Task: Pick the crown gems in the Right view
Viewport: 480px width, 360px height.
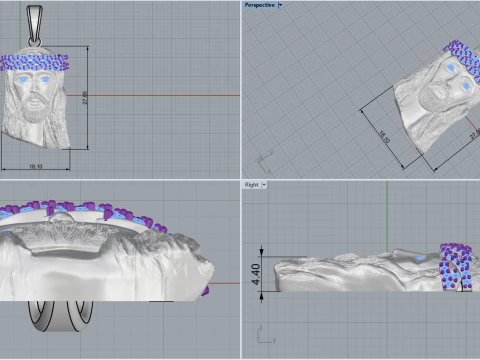Action: [456, 267]
